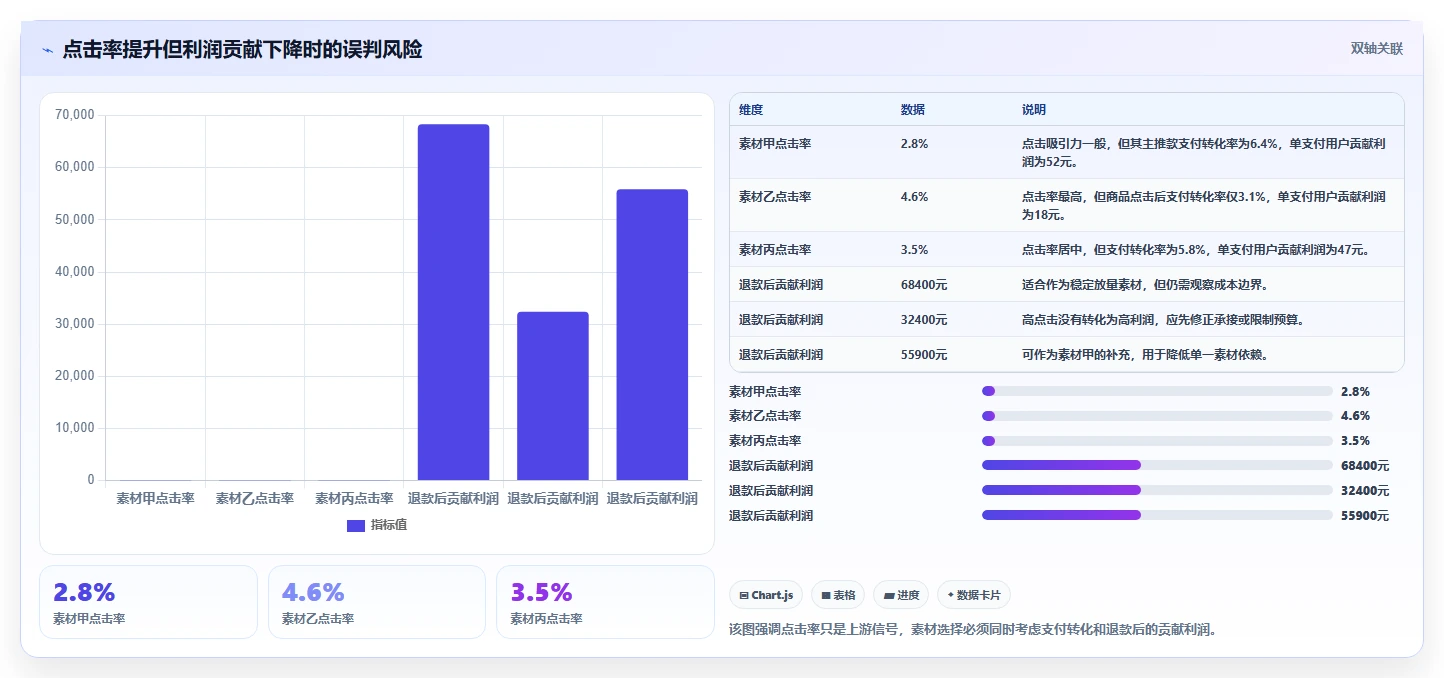
Task: Click progress bar for 素材丙点击率 3.5%
Action: pos(1157,441)
